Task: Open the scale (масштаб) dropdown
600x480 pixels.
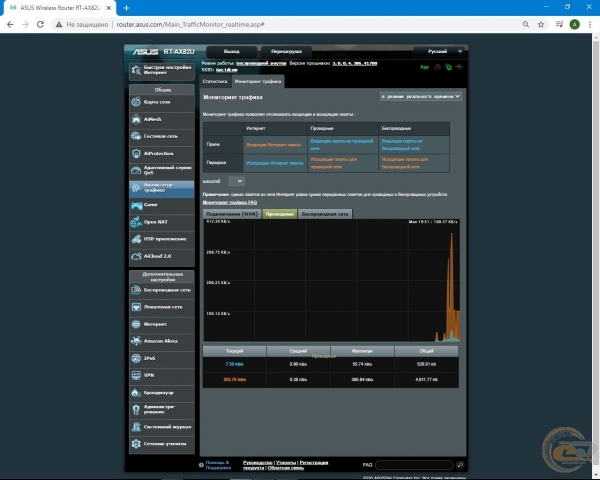Action: tap(236, 181)
